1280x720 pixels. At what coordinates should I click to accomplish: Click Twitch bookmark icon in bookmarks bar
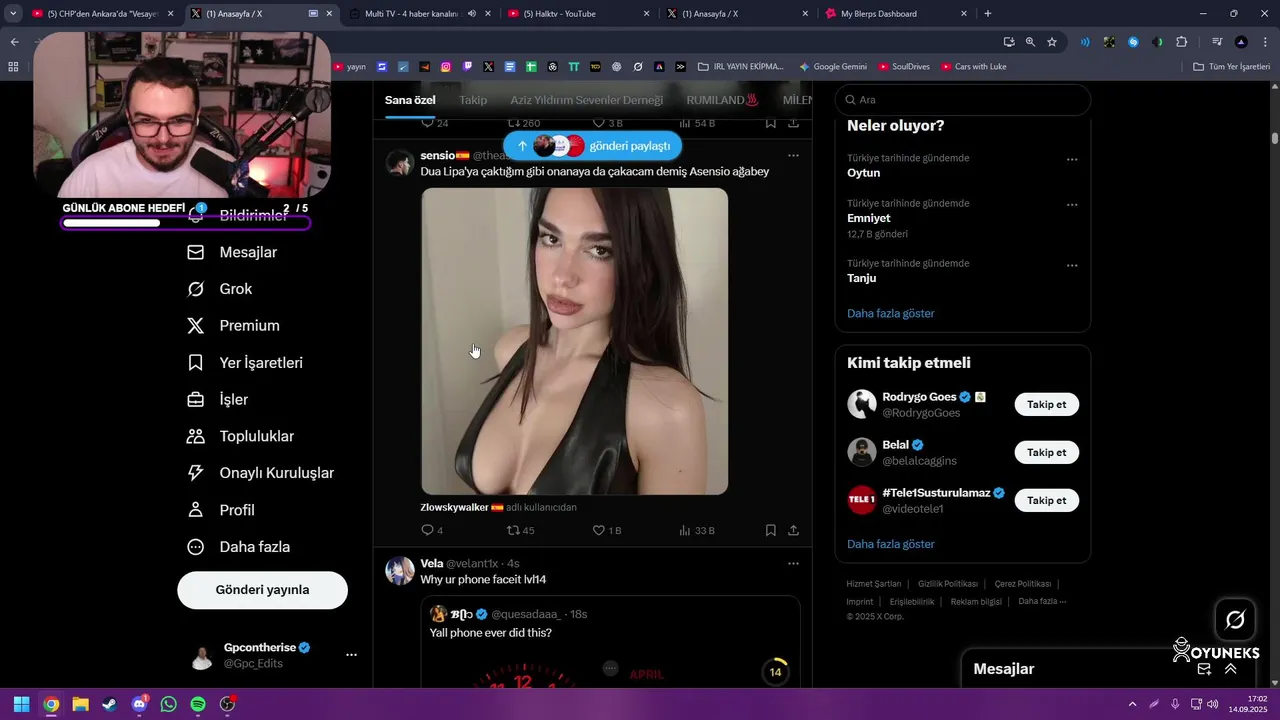[x=467, y=67]
